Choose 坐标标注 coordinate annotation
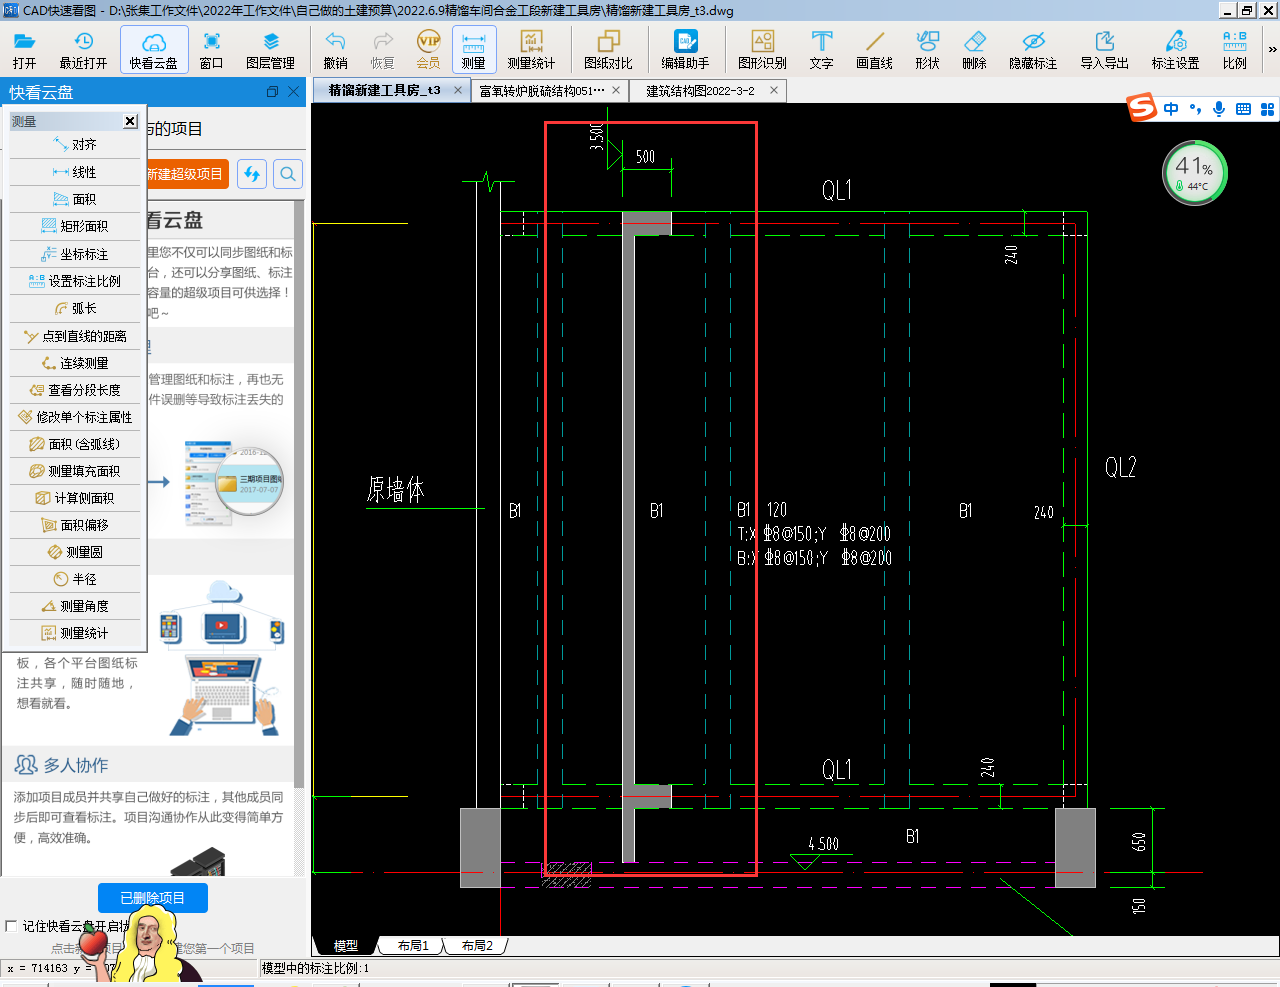Image resolution: width=1280 pixels, height=987 pixels. [75, 254]
